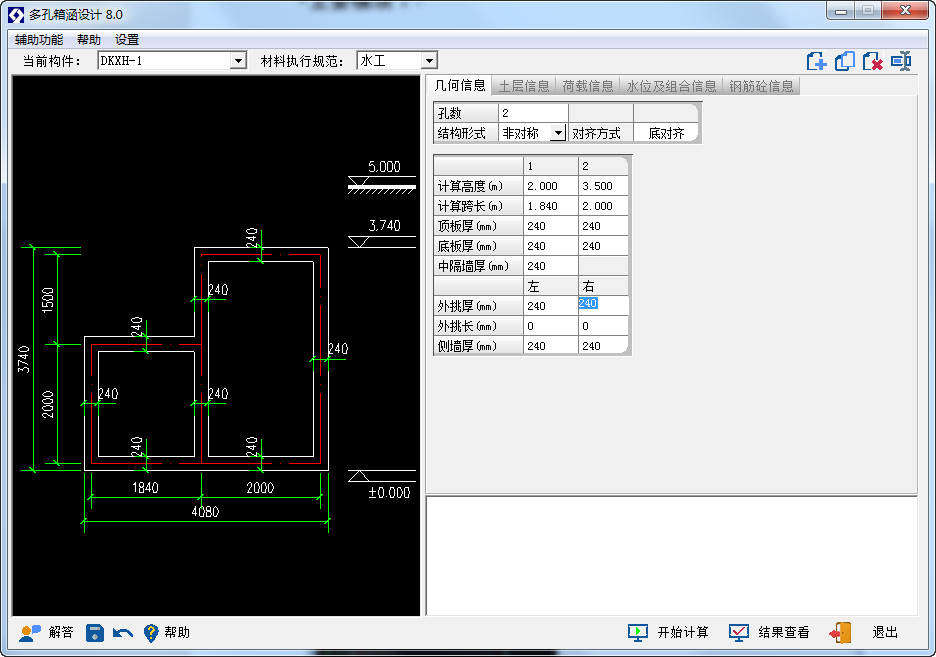936x657 pixels.
Task: Close the 多孔箱涵设计 8.0 window
Action: pyautogui.click(x=905, y=11)
